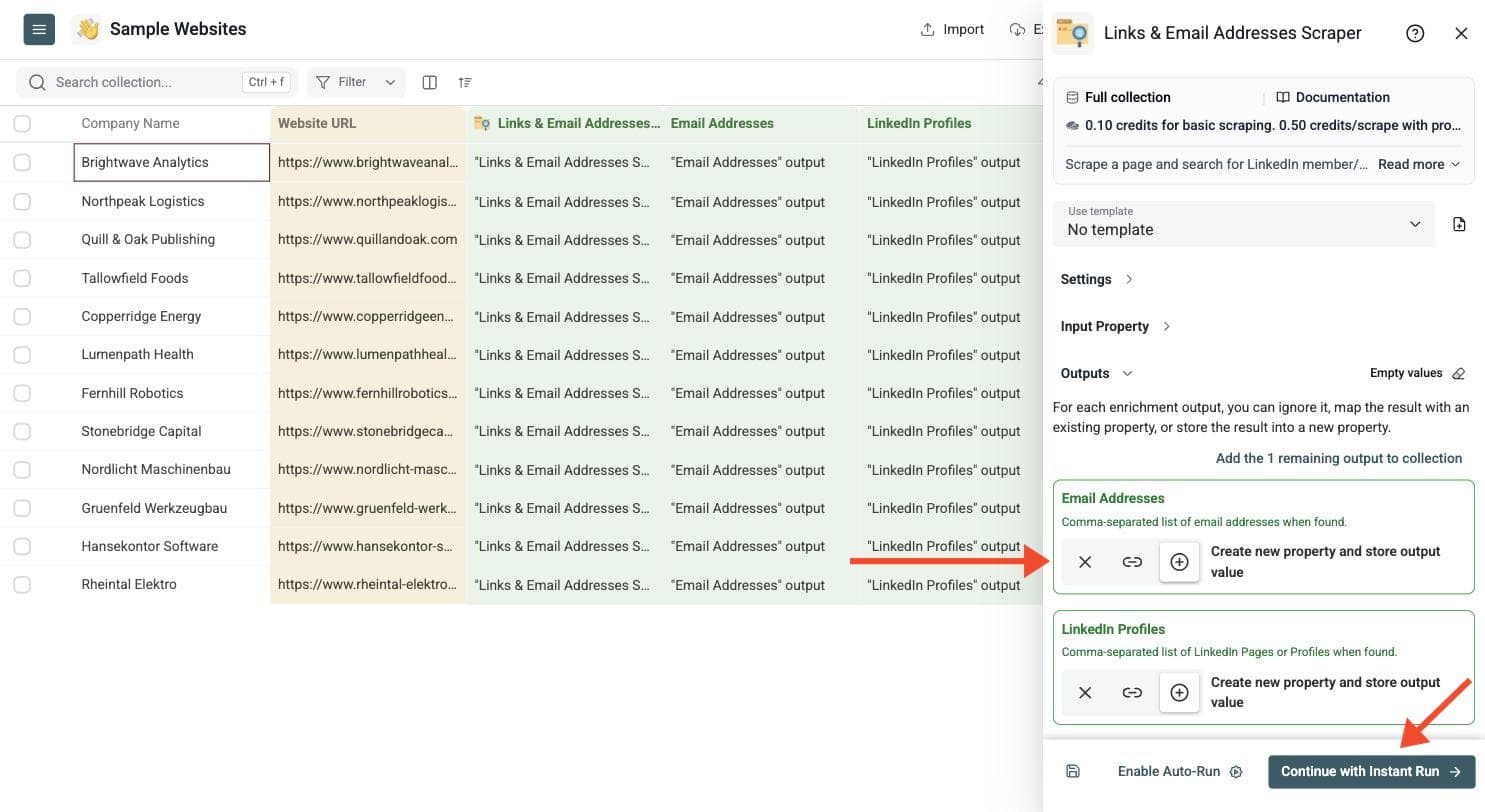Open the Use template dropdown
Viewport: 1485px width, 812px height.
(1244, 222)
